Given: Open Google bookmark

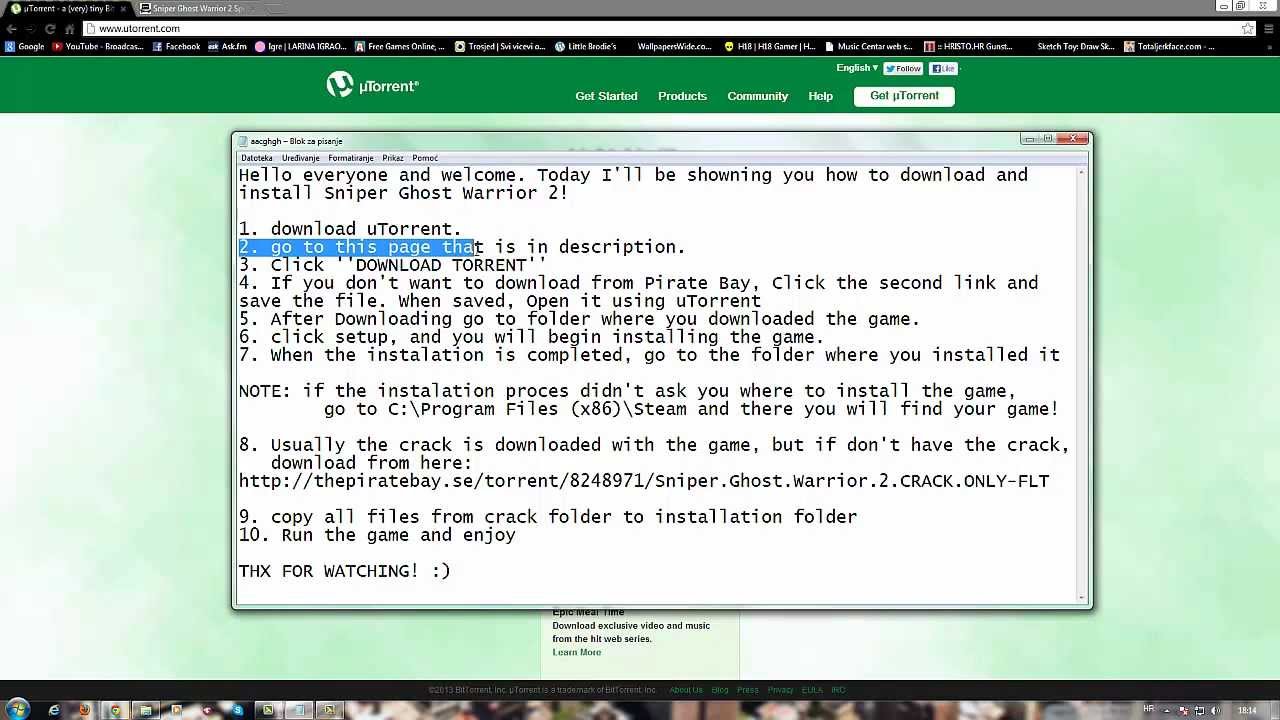Looking at the screenshot, I should (x=24, y=46).
